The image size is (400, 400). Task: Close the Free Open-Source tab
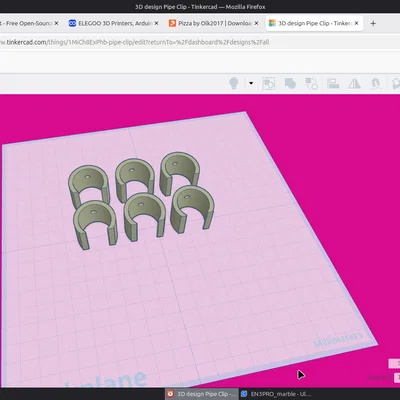tap(56, 23)
